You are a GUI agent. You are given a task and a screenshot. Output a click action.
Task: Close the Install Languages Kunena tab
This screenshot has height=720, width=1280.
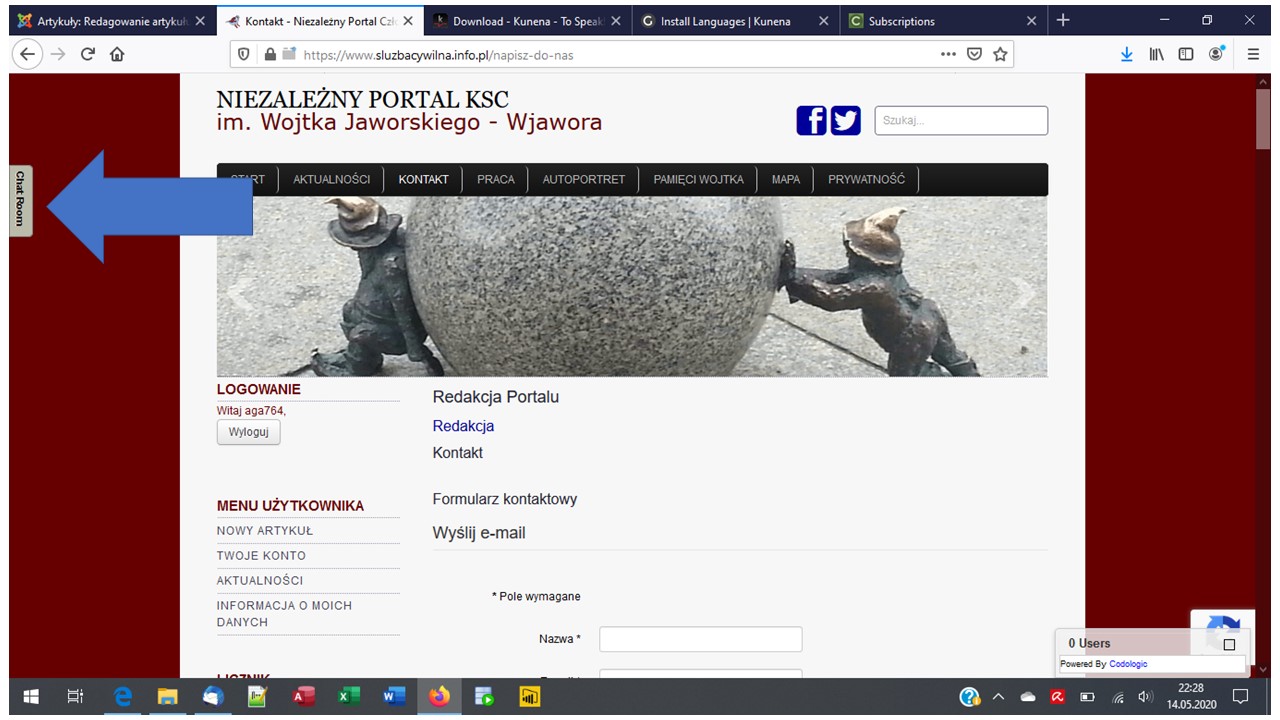[x=823, y=21]
